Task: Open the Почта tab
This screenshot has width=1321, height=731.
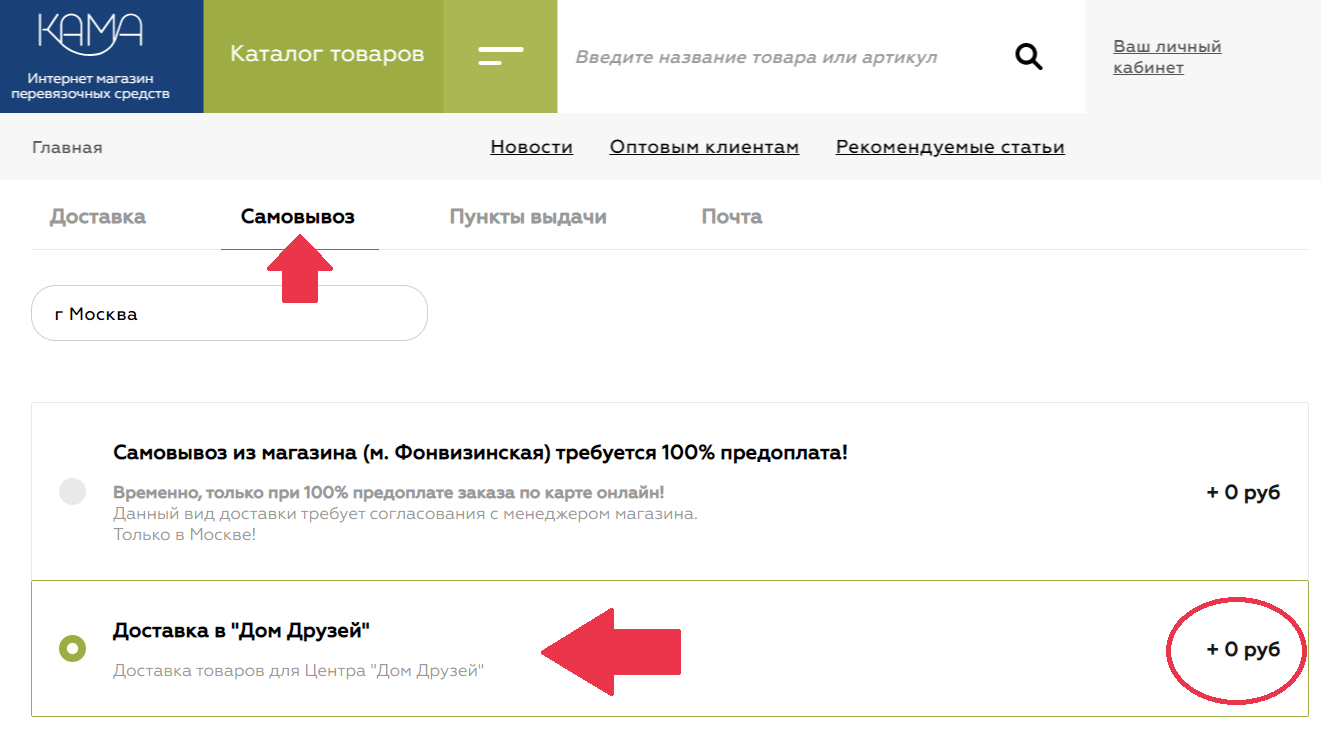Action: tap(732, 217)
